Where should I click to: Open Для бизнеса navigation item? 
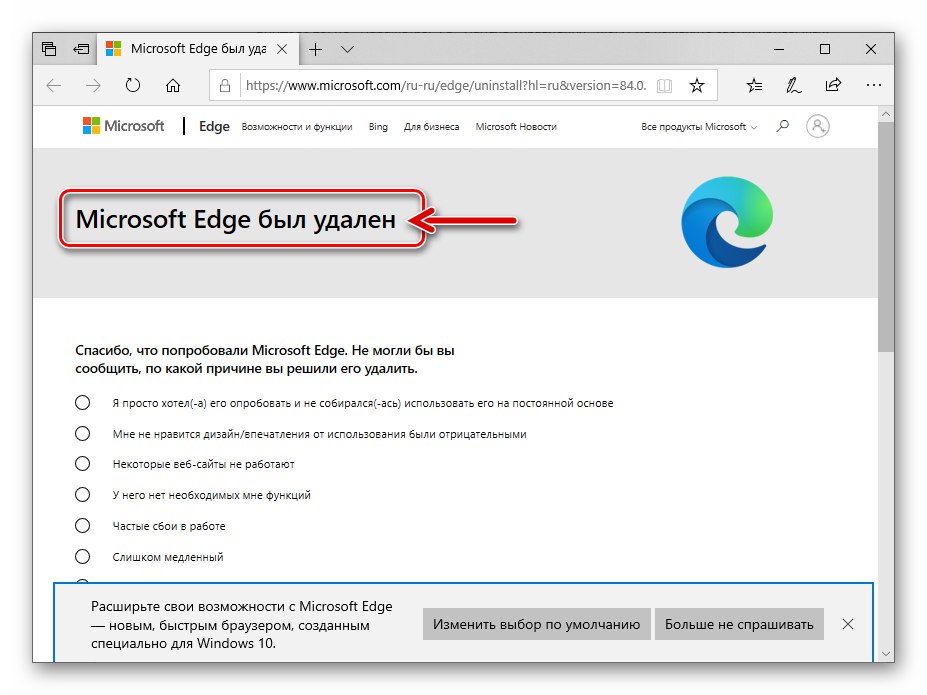pos(432,126)
